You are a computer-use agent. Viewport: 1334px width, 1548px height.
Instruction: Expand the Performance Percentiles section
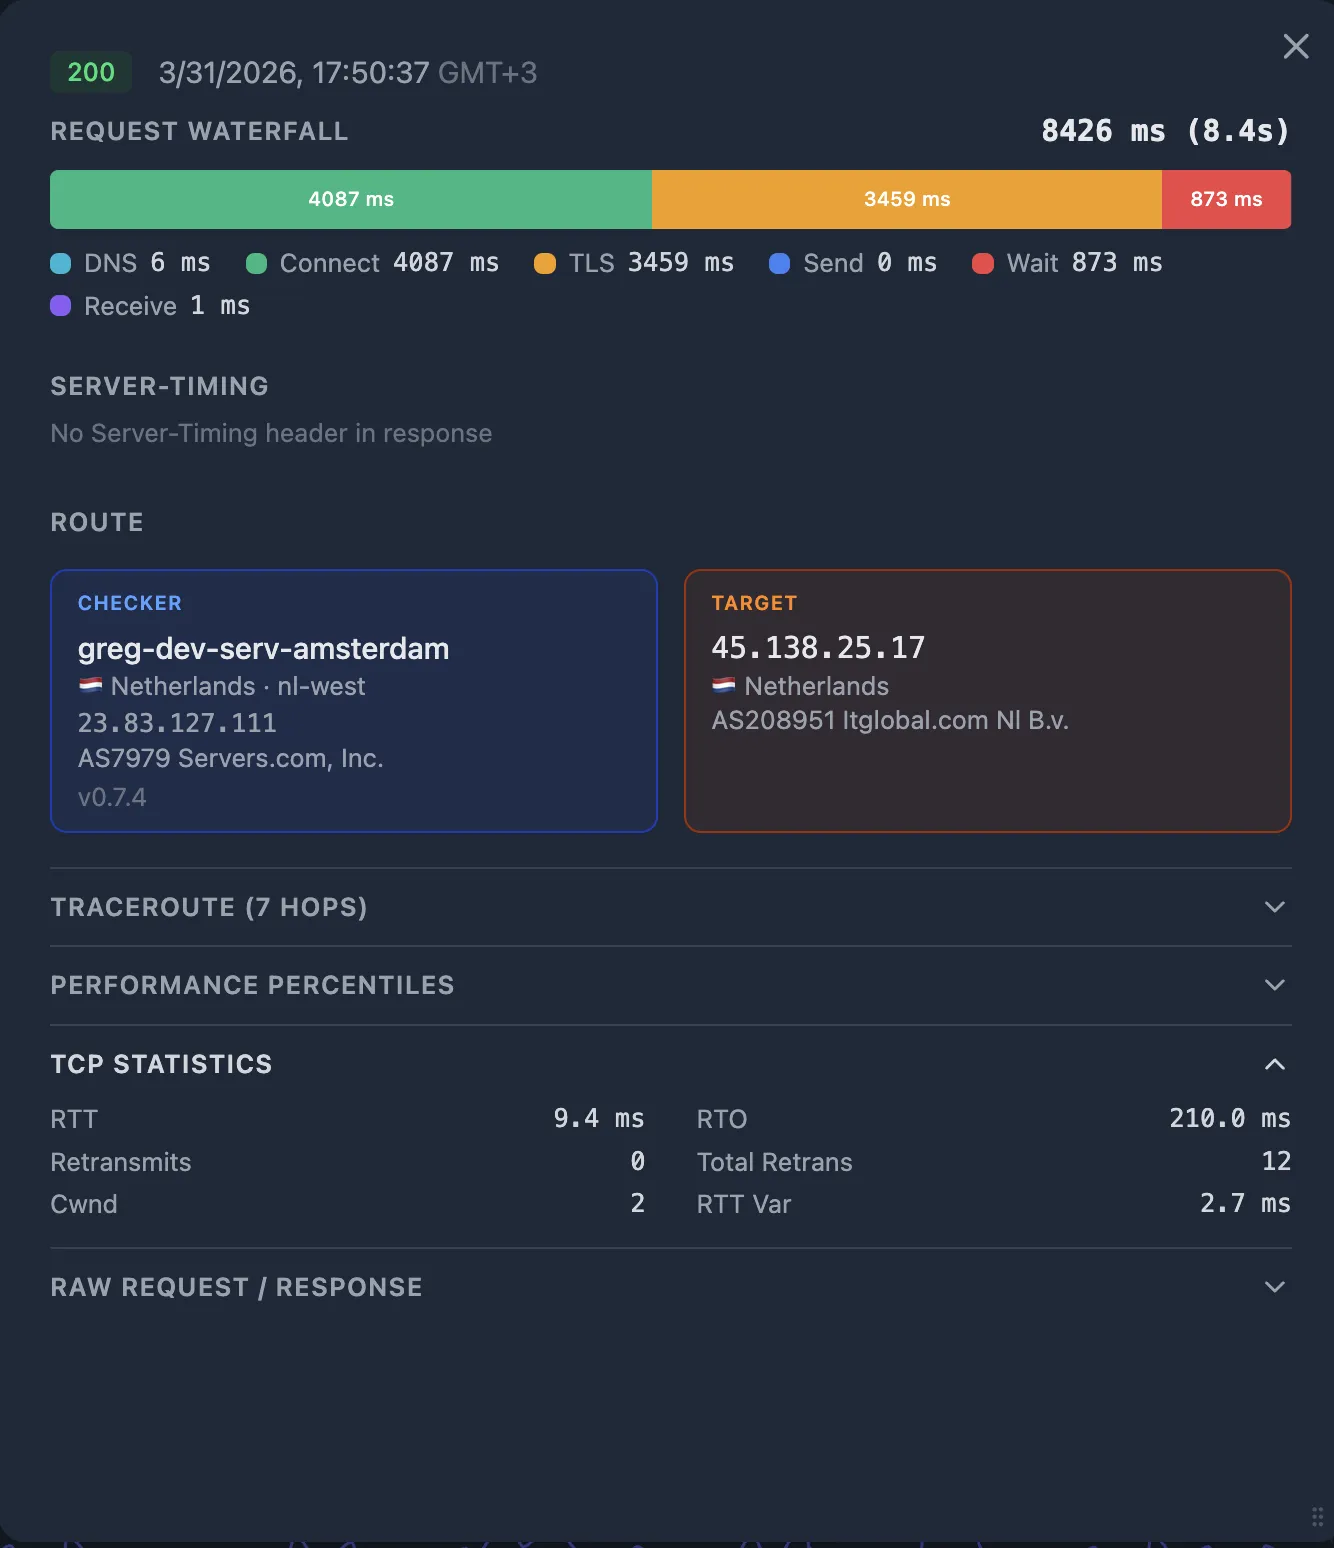1274,985
